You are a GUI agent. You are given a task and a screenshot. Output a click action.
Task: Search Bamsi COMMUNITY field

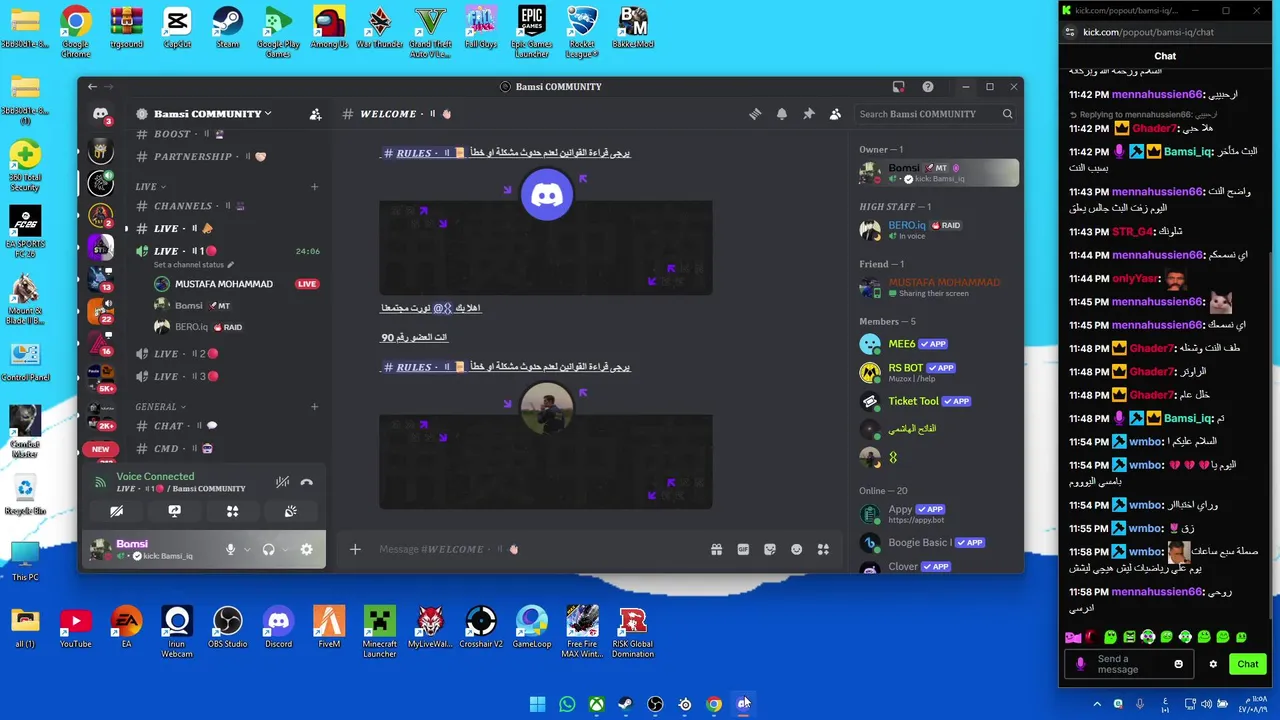click(x=936, y=114)
